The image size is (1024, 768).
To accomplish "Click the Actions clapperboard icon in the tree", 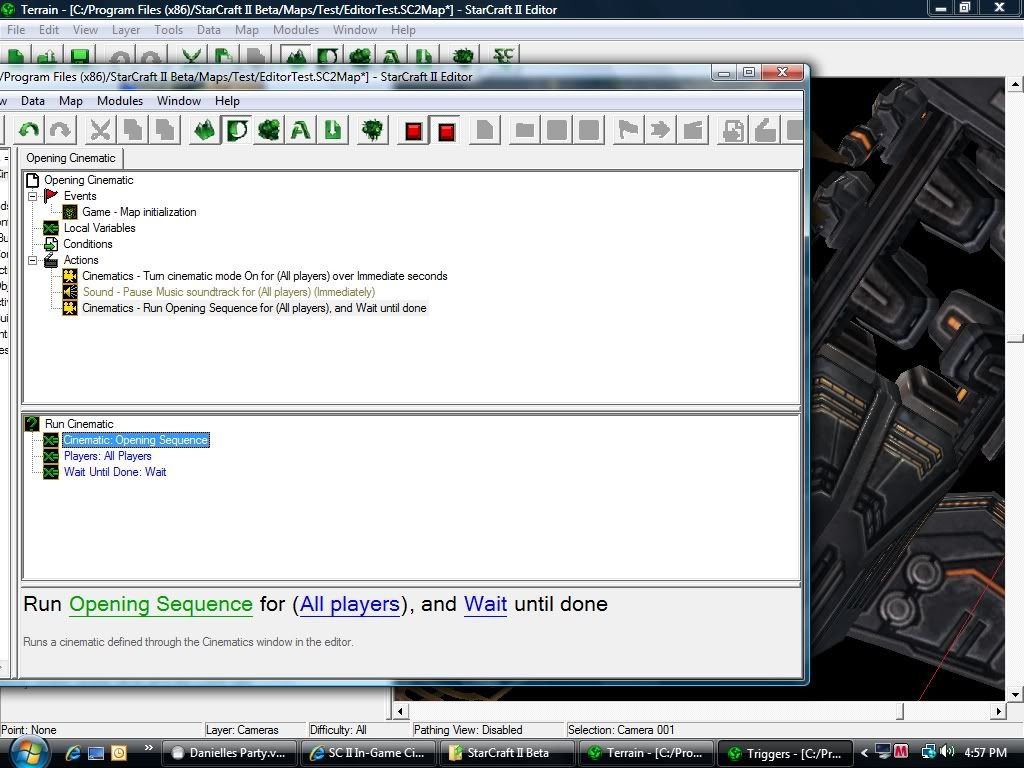I will 51,260.
